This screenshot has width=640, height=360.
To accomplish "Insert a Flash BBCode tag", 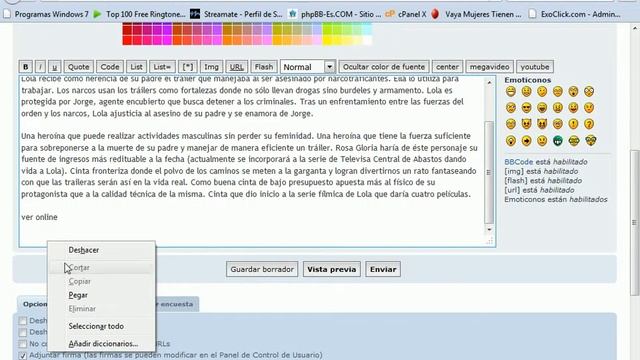I will coord(264,67).
